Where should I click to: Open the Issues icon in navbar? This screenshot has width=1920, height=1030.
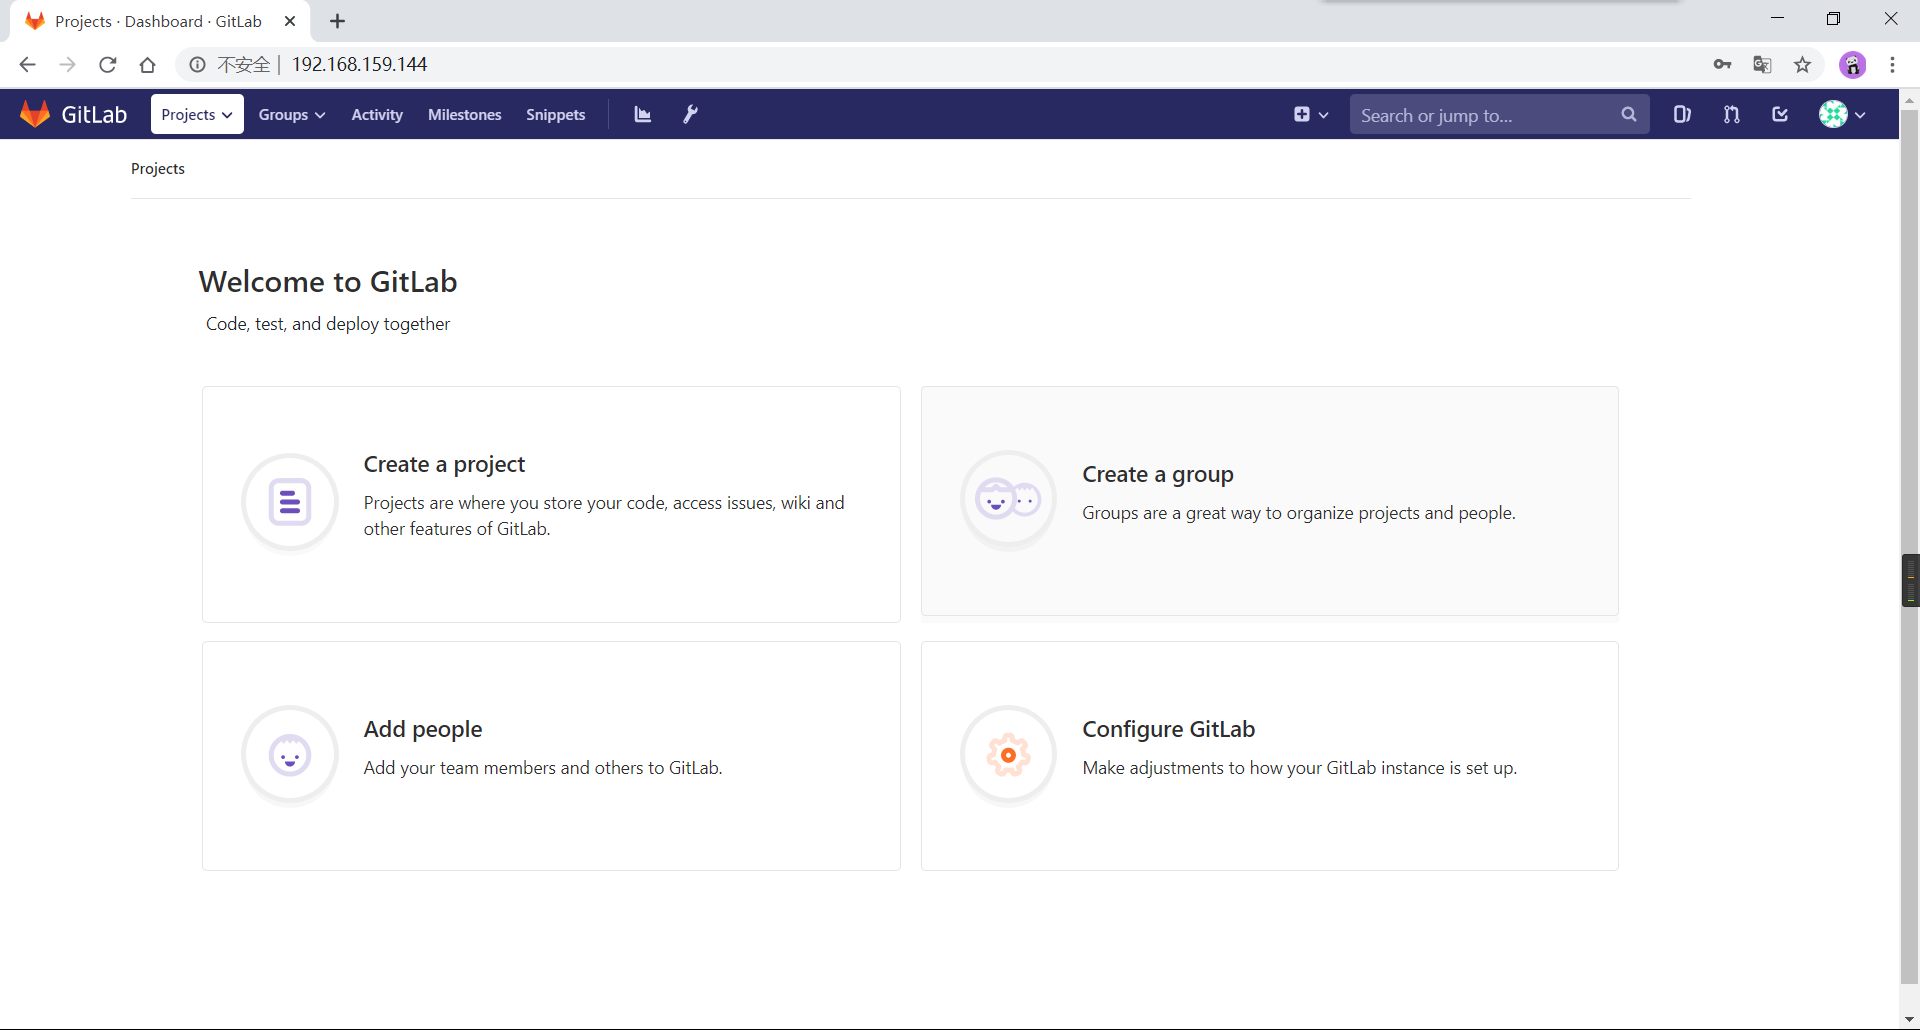click(x=1682, y=114)
